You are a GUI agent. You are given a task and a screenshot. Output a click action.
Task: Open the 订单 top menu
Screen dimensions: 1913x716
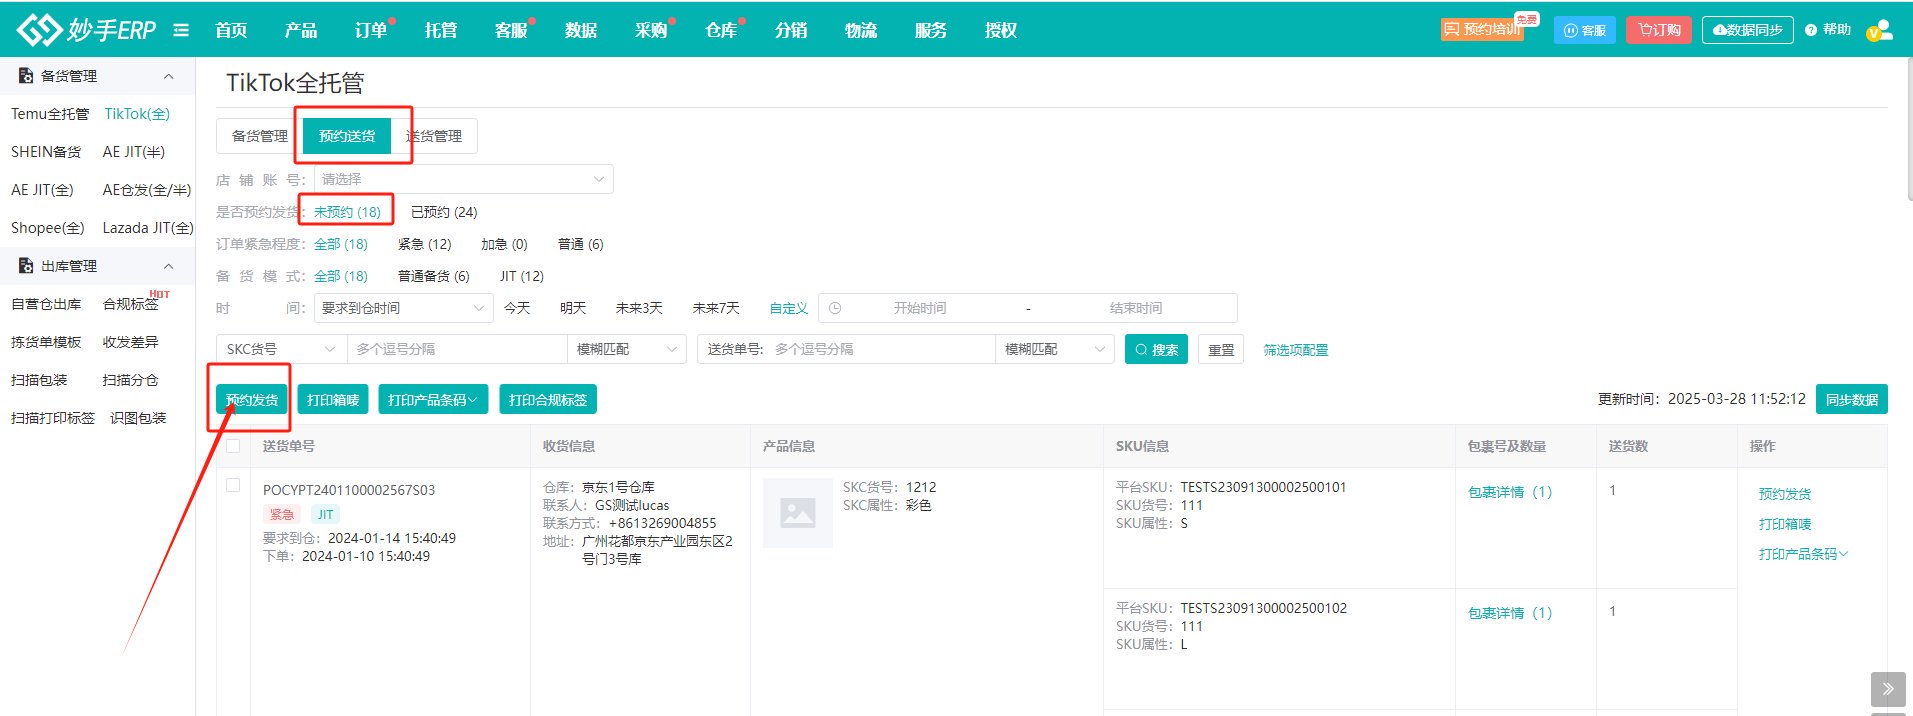click(x=371, y=30)
